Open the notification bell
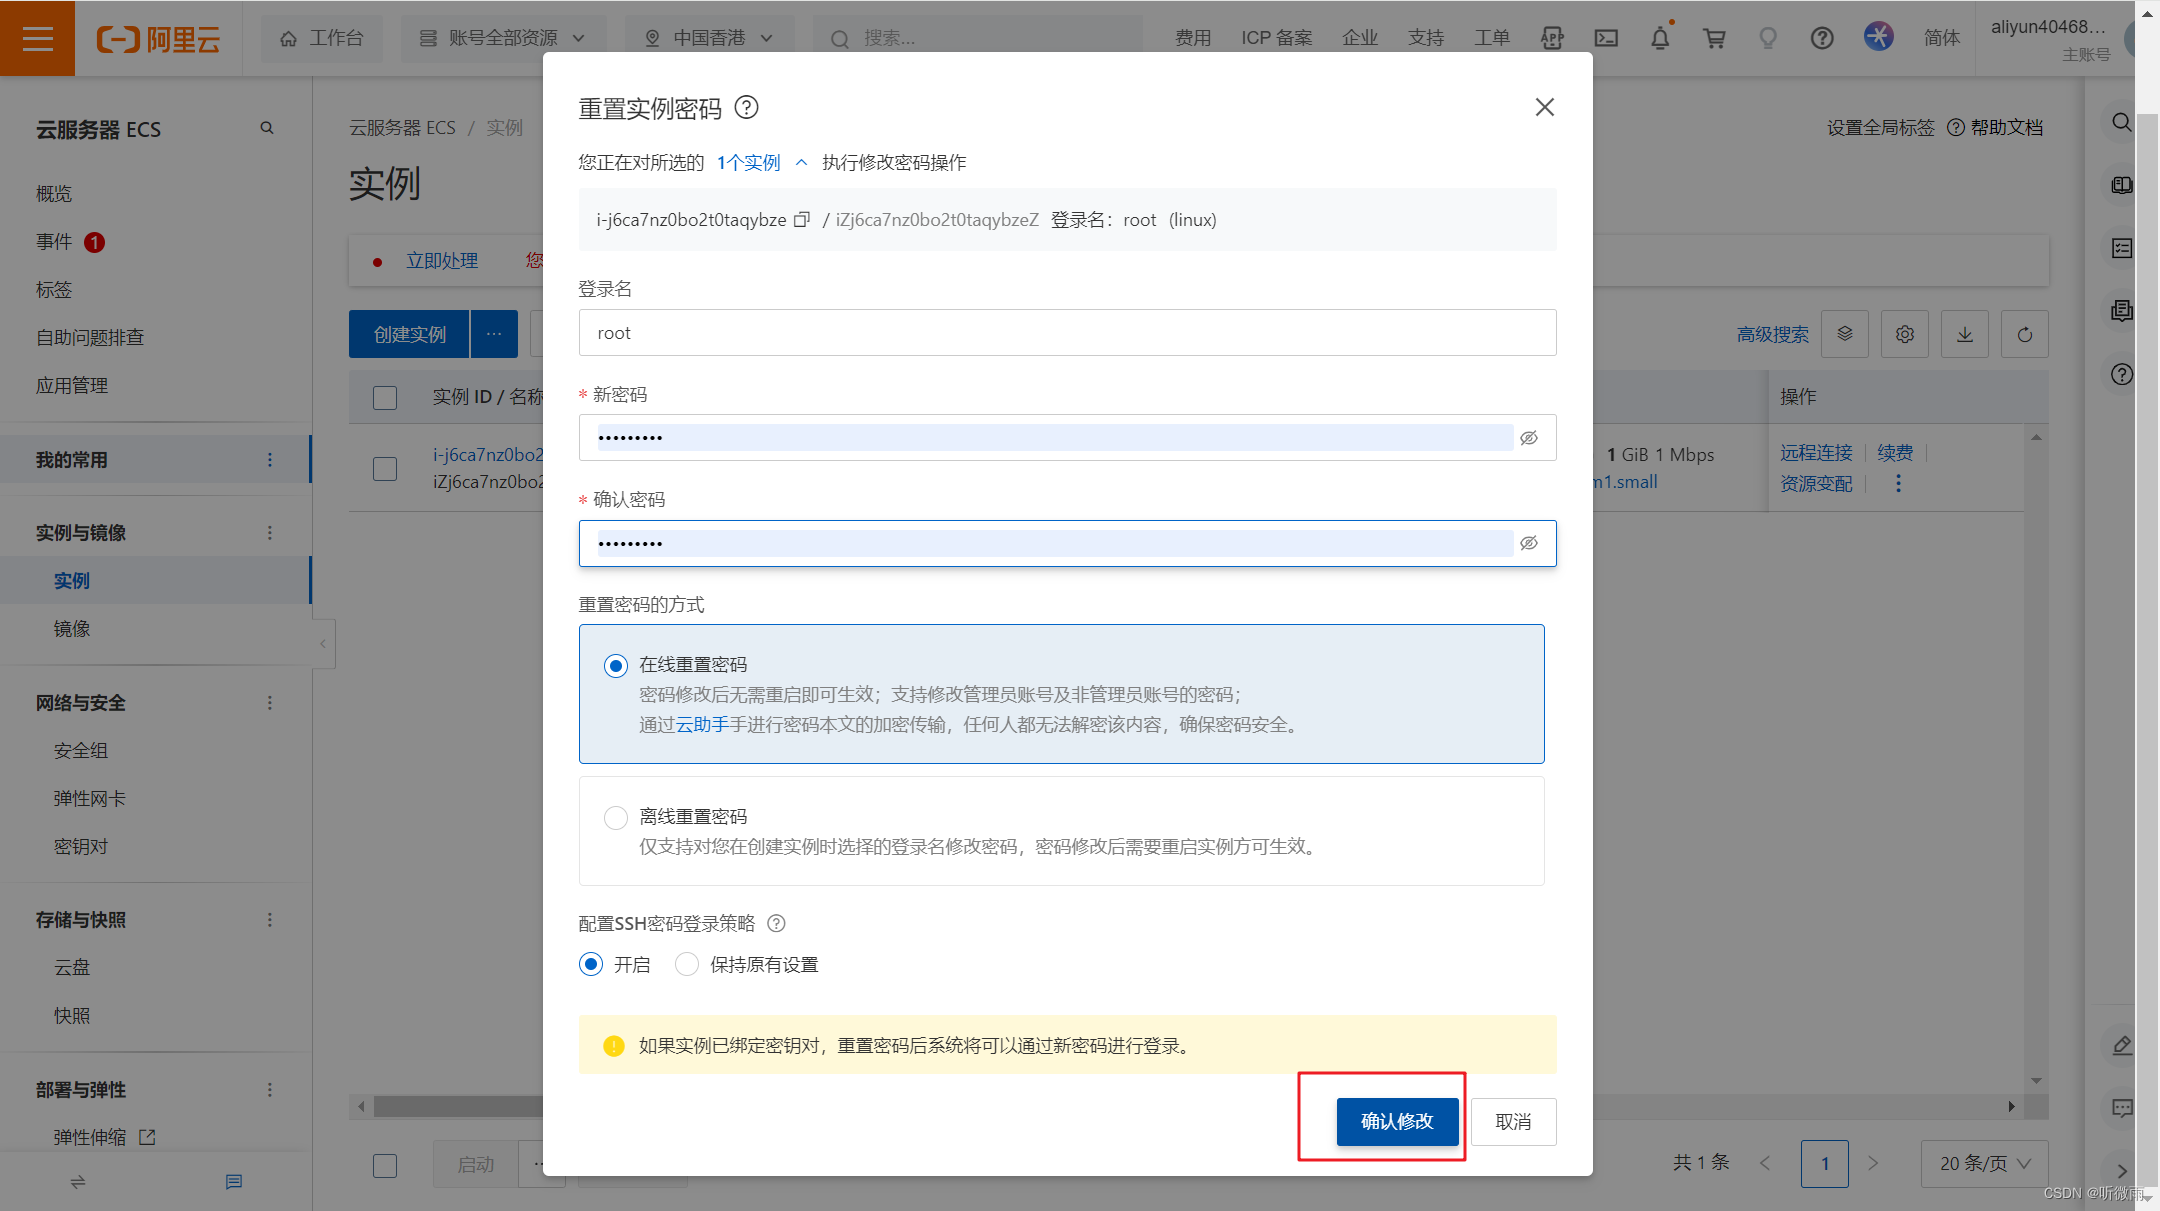The height and width of the screenshot is (1211, 2160). 1660,38
